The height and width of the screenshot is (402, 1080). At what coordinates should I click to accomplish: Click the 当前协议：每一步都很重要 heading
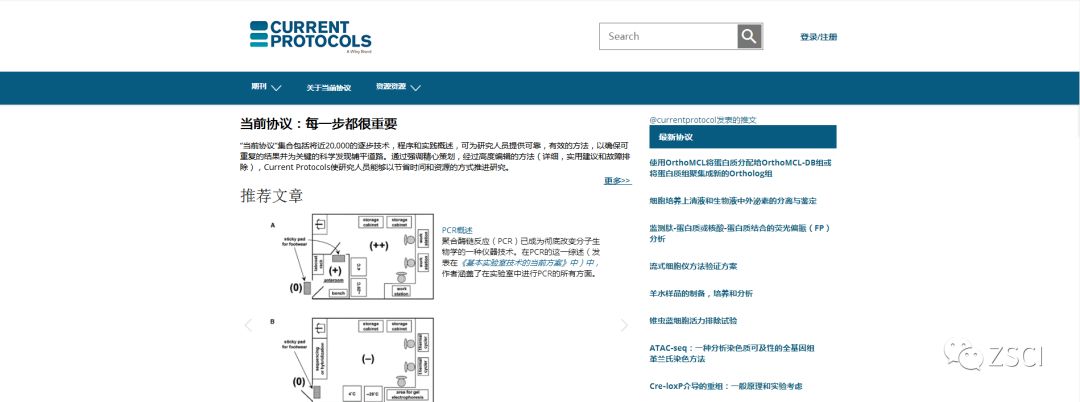pos(318,125)
